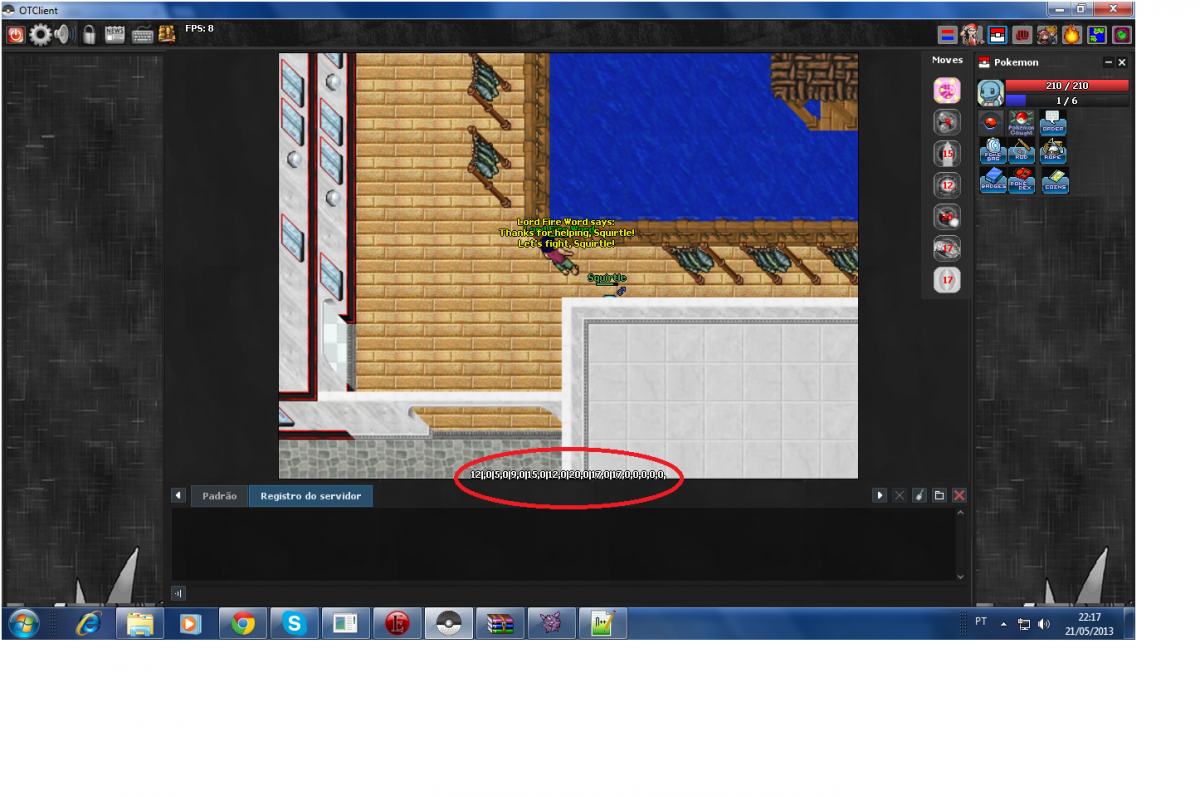
Task: Open WinRAR from the taskbar
Action: (x=500, y=623)
